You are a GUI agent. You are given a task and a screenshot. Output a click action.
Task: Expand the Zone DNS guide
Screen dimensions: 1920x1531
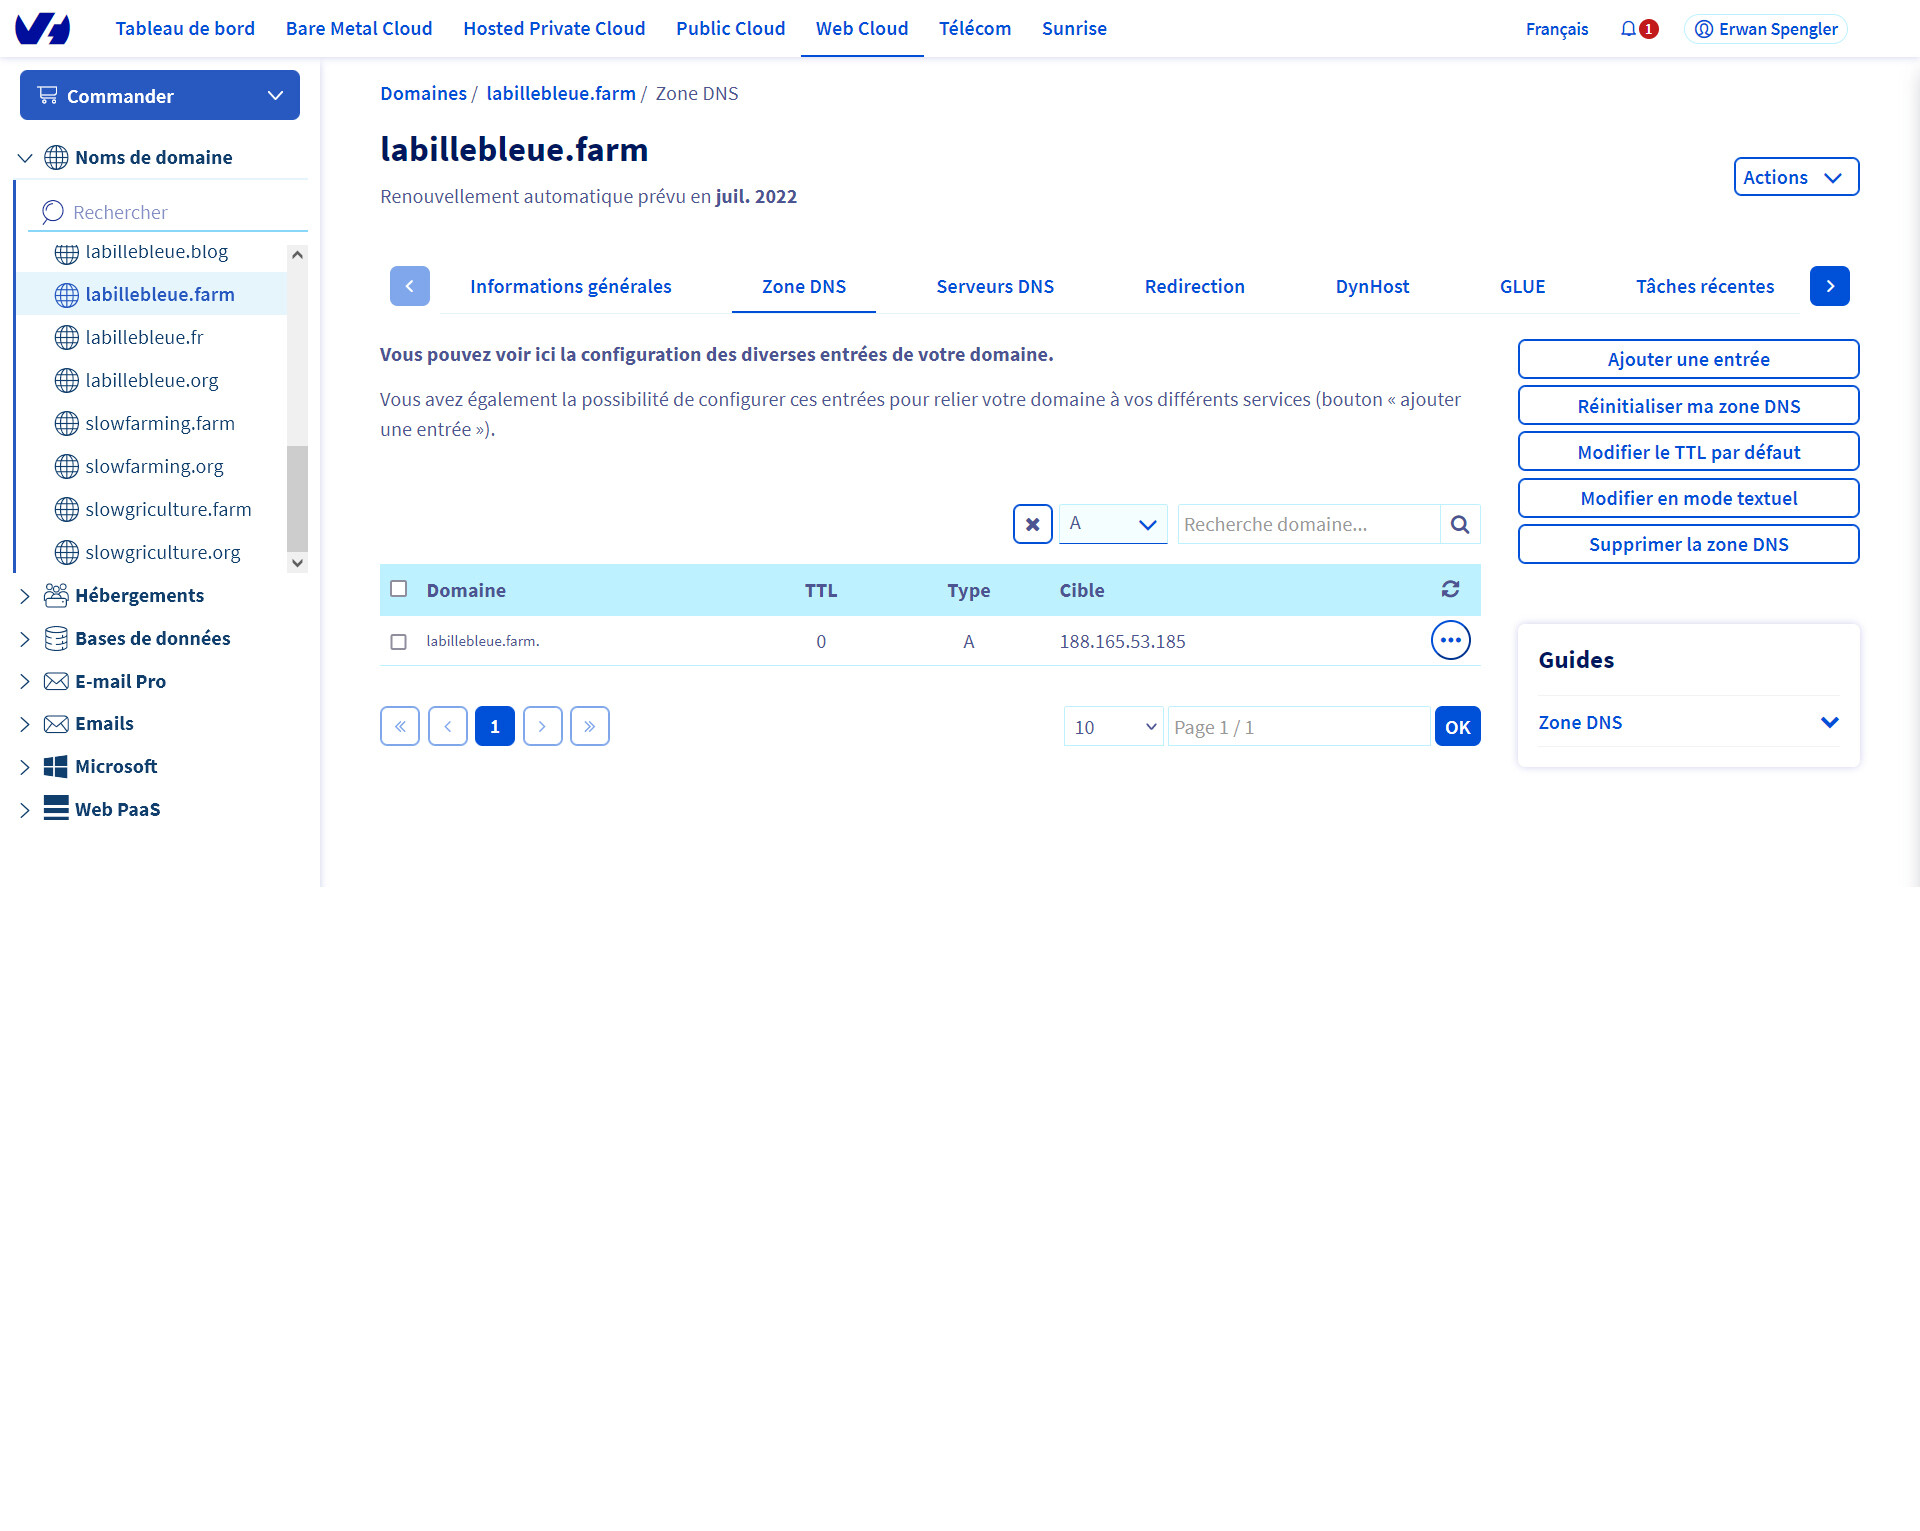tap(1689, 722)
